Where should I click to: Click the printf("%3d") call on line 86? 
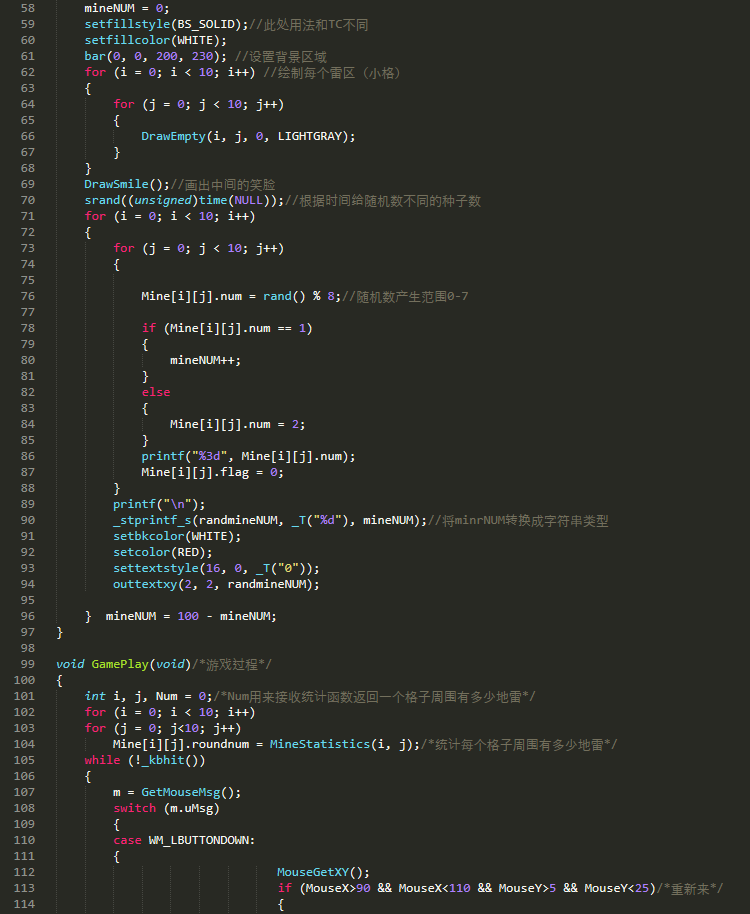click(248, 456)
